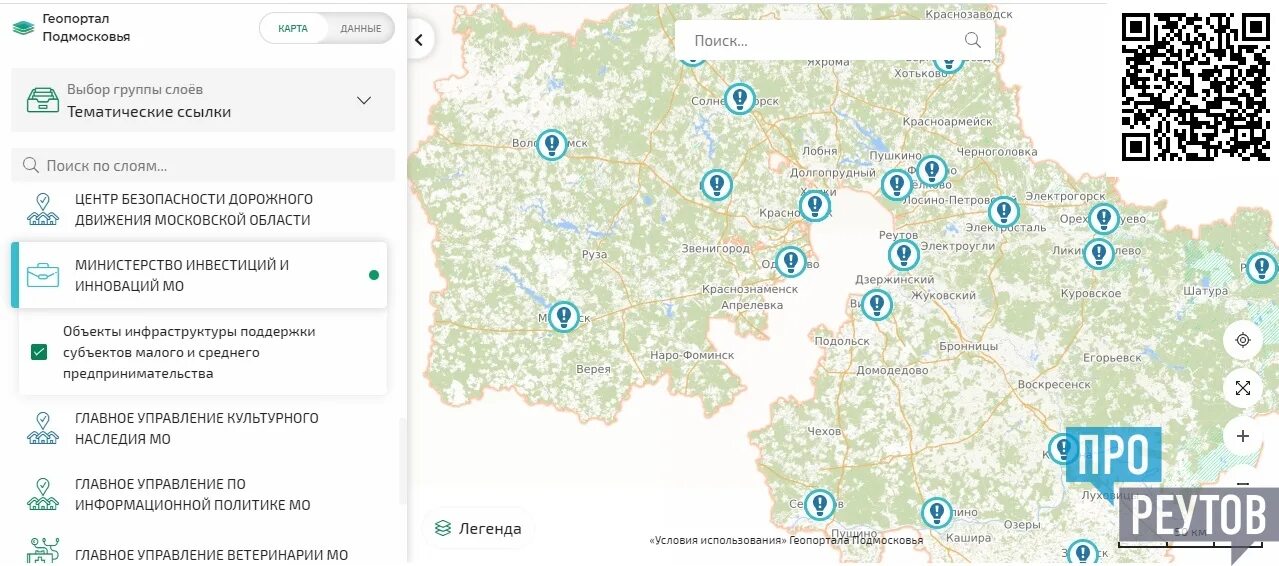Viewport: 1279px width, 566px height.
Task: Click the Руза map label
Action: pos(595,254)
